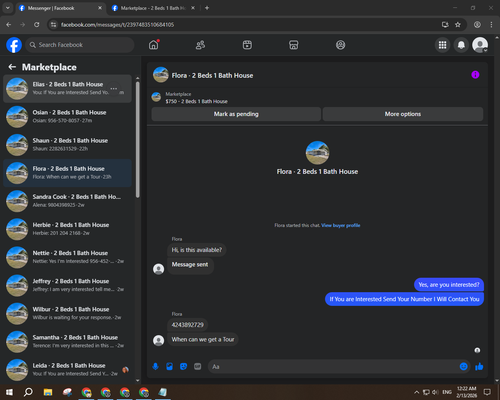The image size is (500, 400).
Task: Open the apps grid menu
Action: point(442,45)
